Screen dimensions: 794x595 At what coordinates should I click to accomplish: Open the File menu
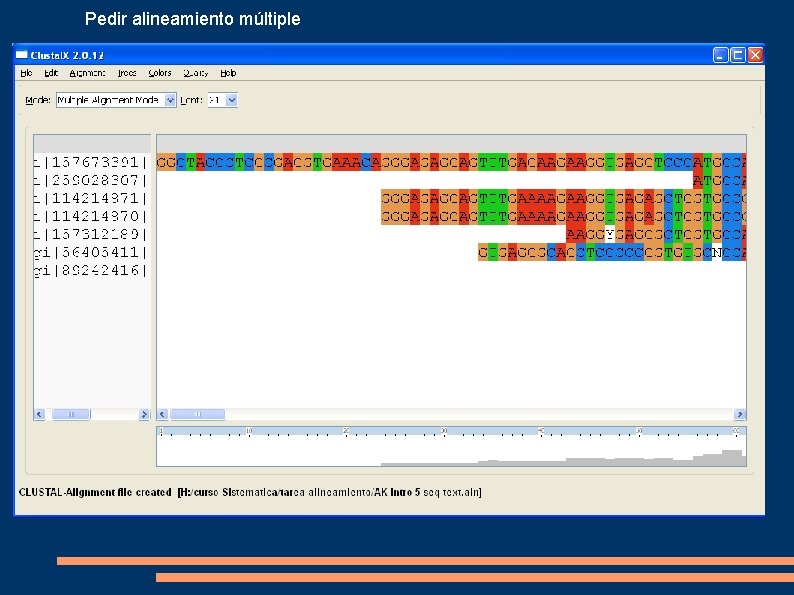pyautogui.click(x=26, y=73)
